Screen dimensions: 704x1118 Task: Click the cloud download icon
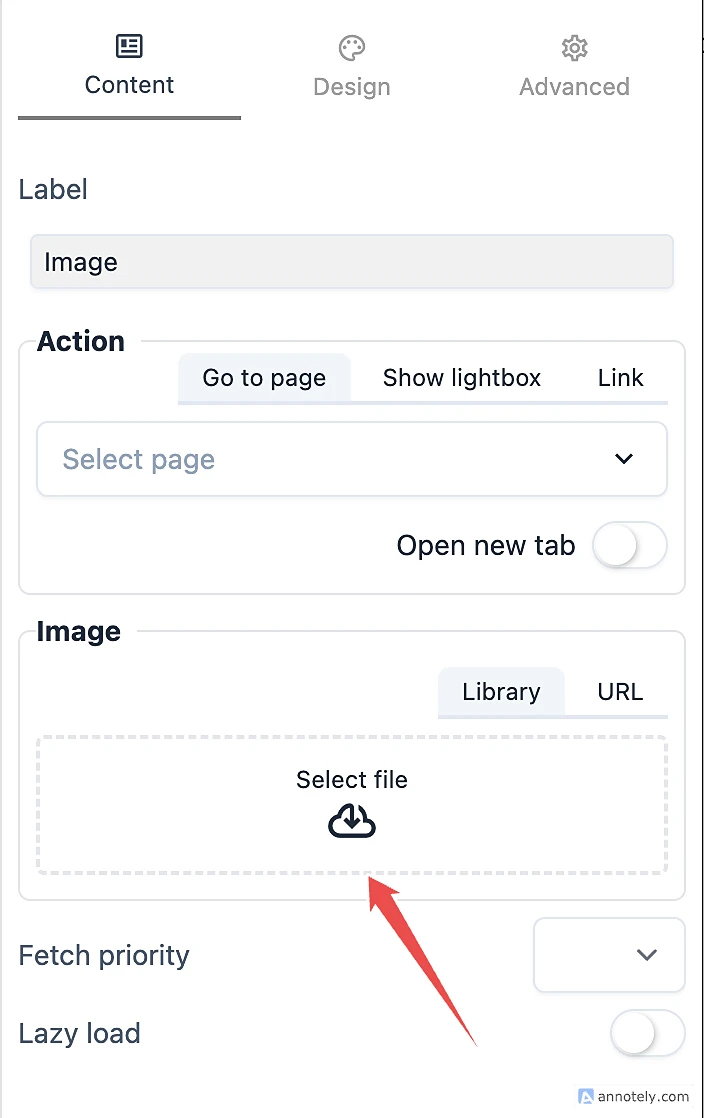coord(352,822)
